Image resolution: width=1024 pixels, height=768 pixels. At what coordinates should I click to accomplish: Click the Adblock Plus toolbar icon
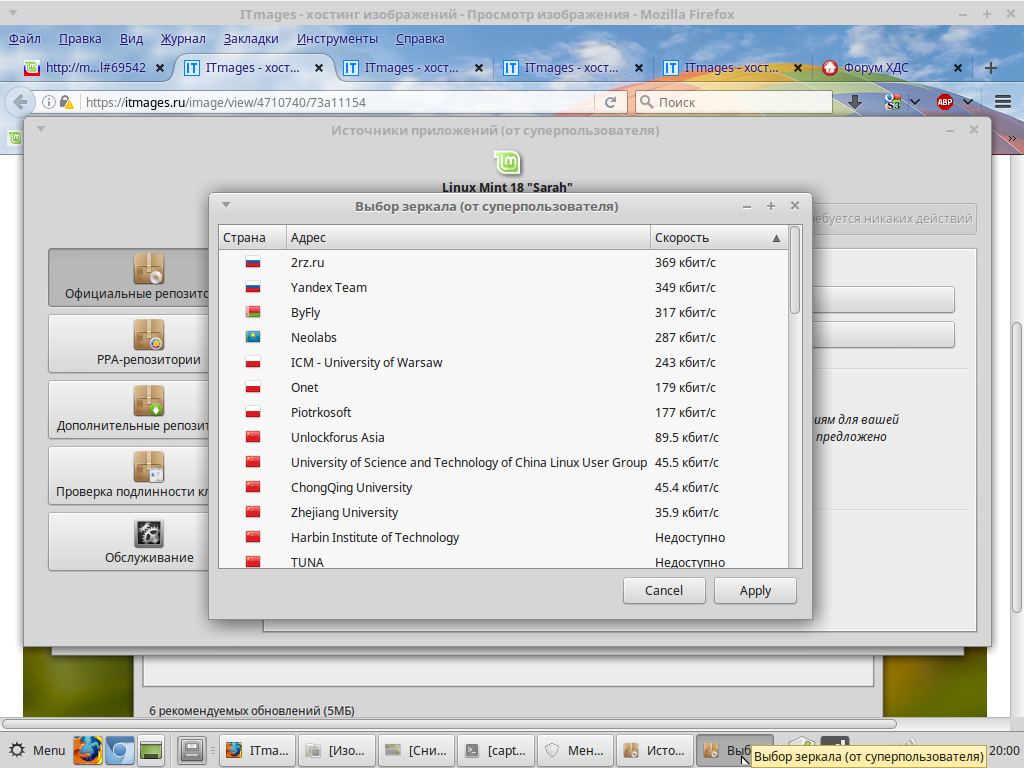click(x=945, y=102)
